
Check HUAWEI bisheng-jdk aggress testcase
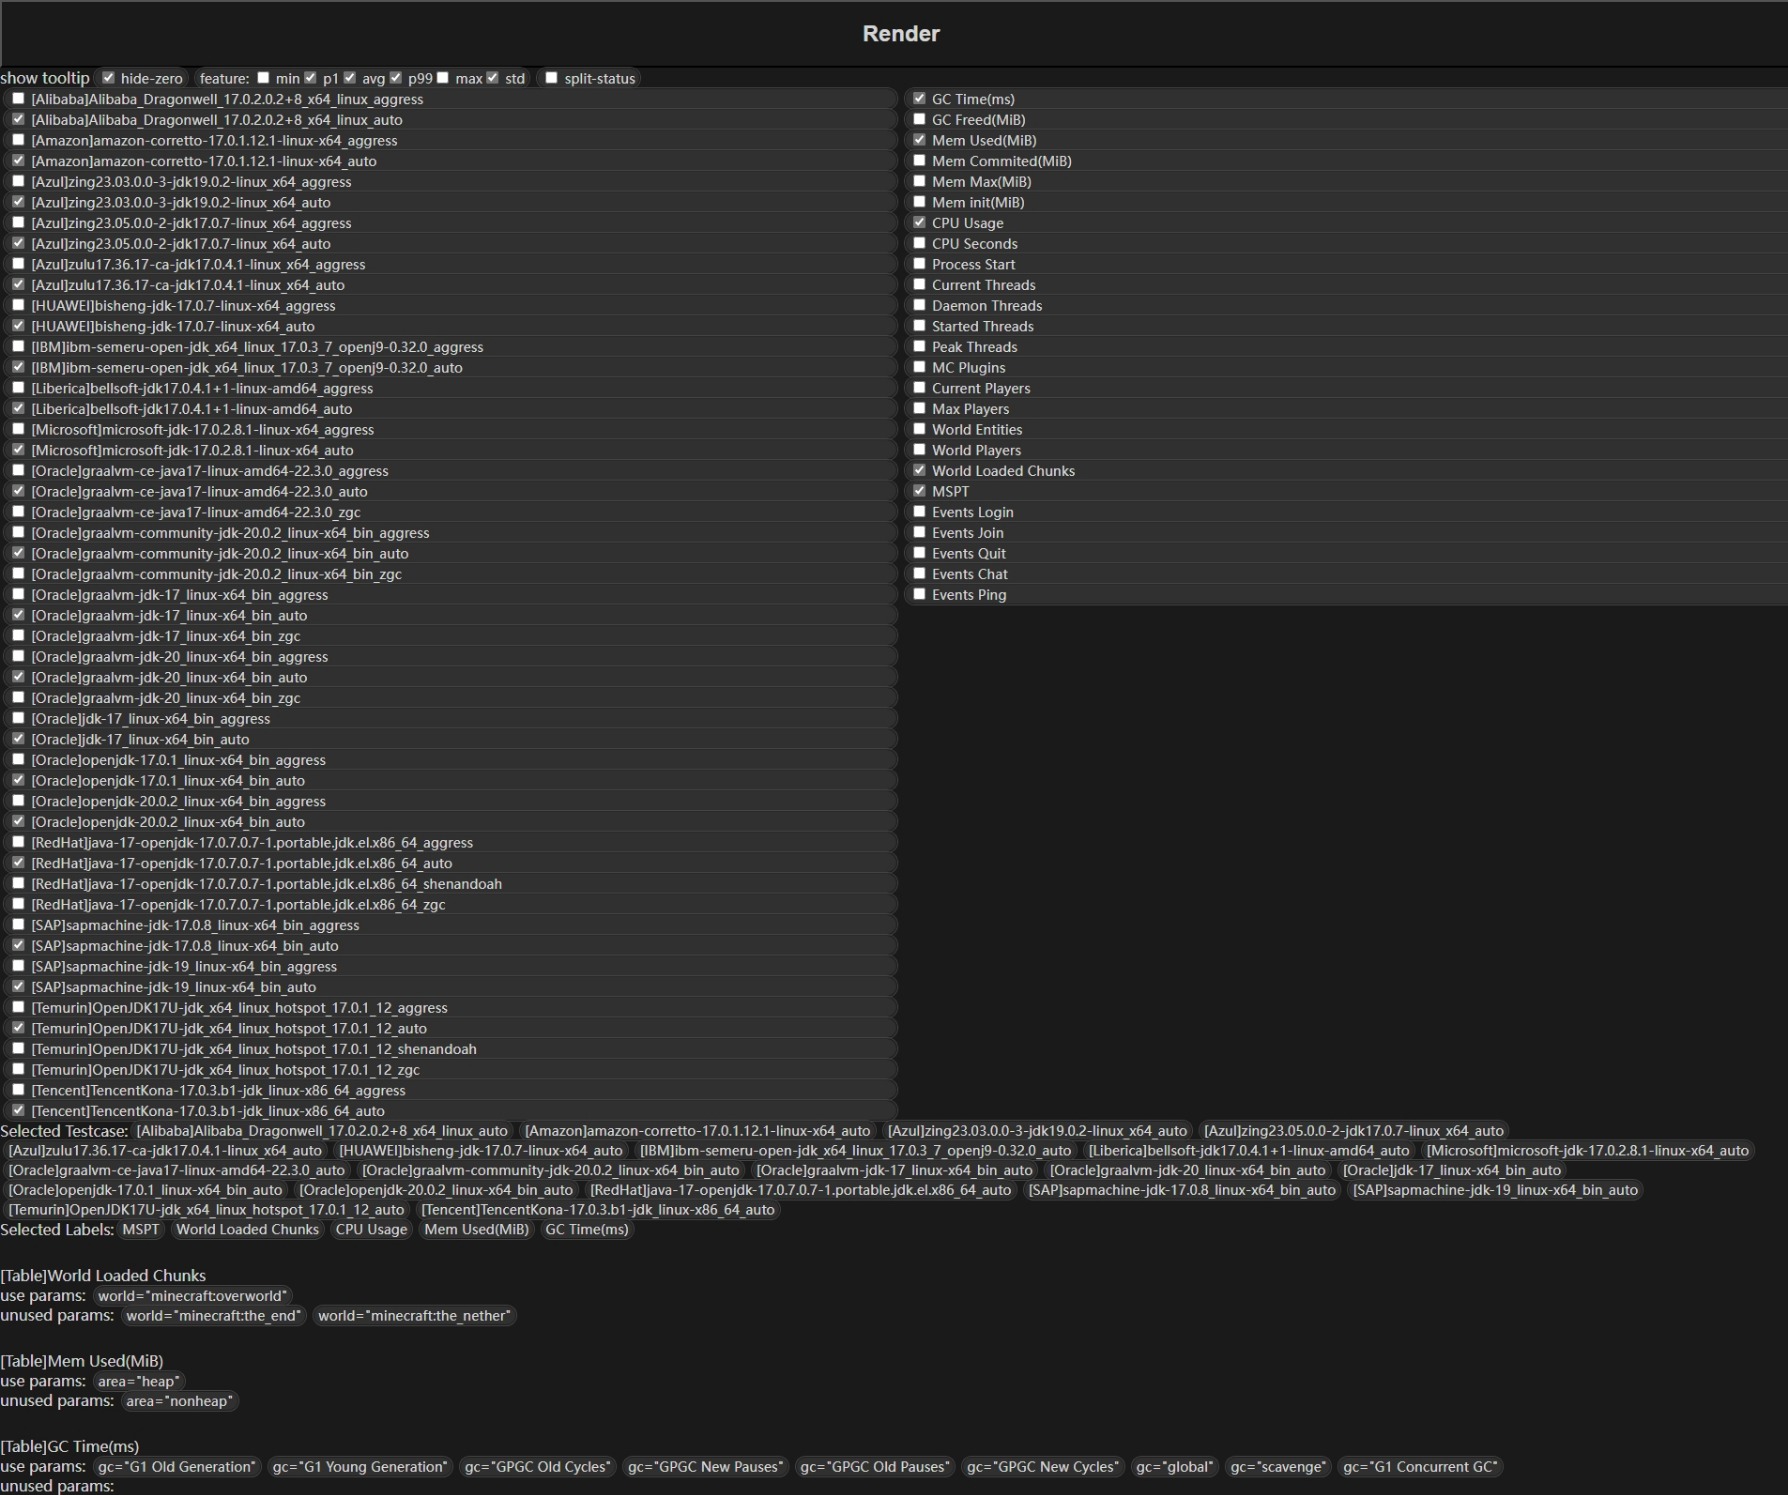[x=18, y=305]
